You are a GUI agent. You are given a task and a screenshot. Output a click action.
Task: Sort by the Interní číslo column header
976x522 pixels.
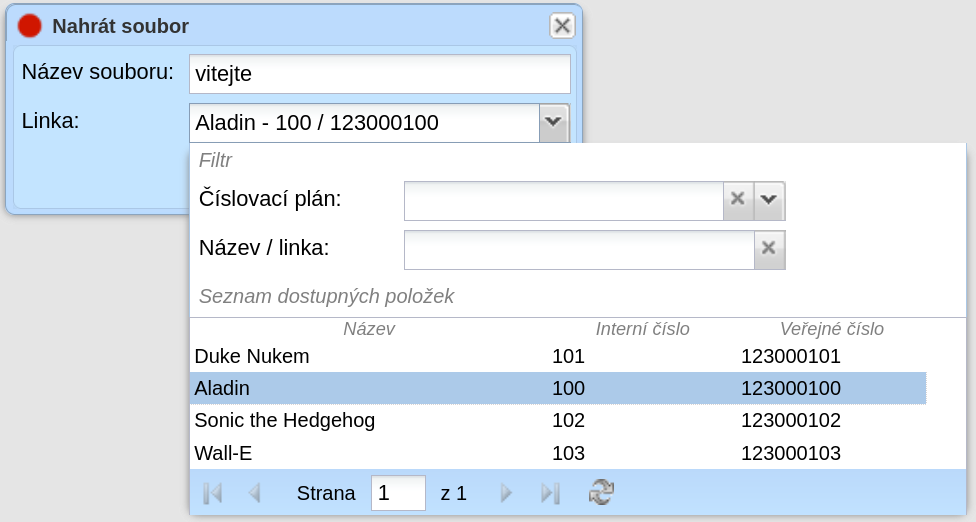[642, 329]
